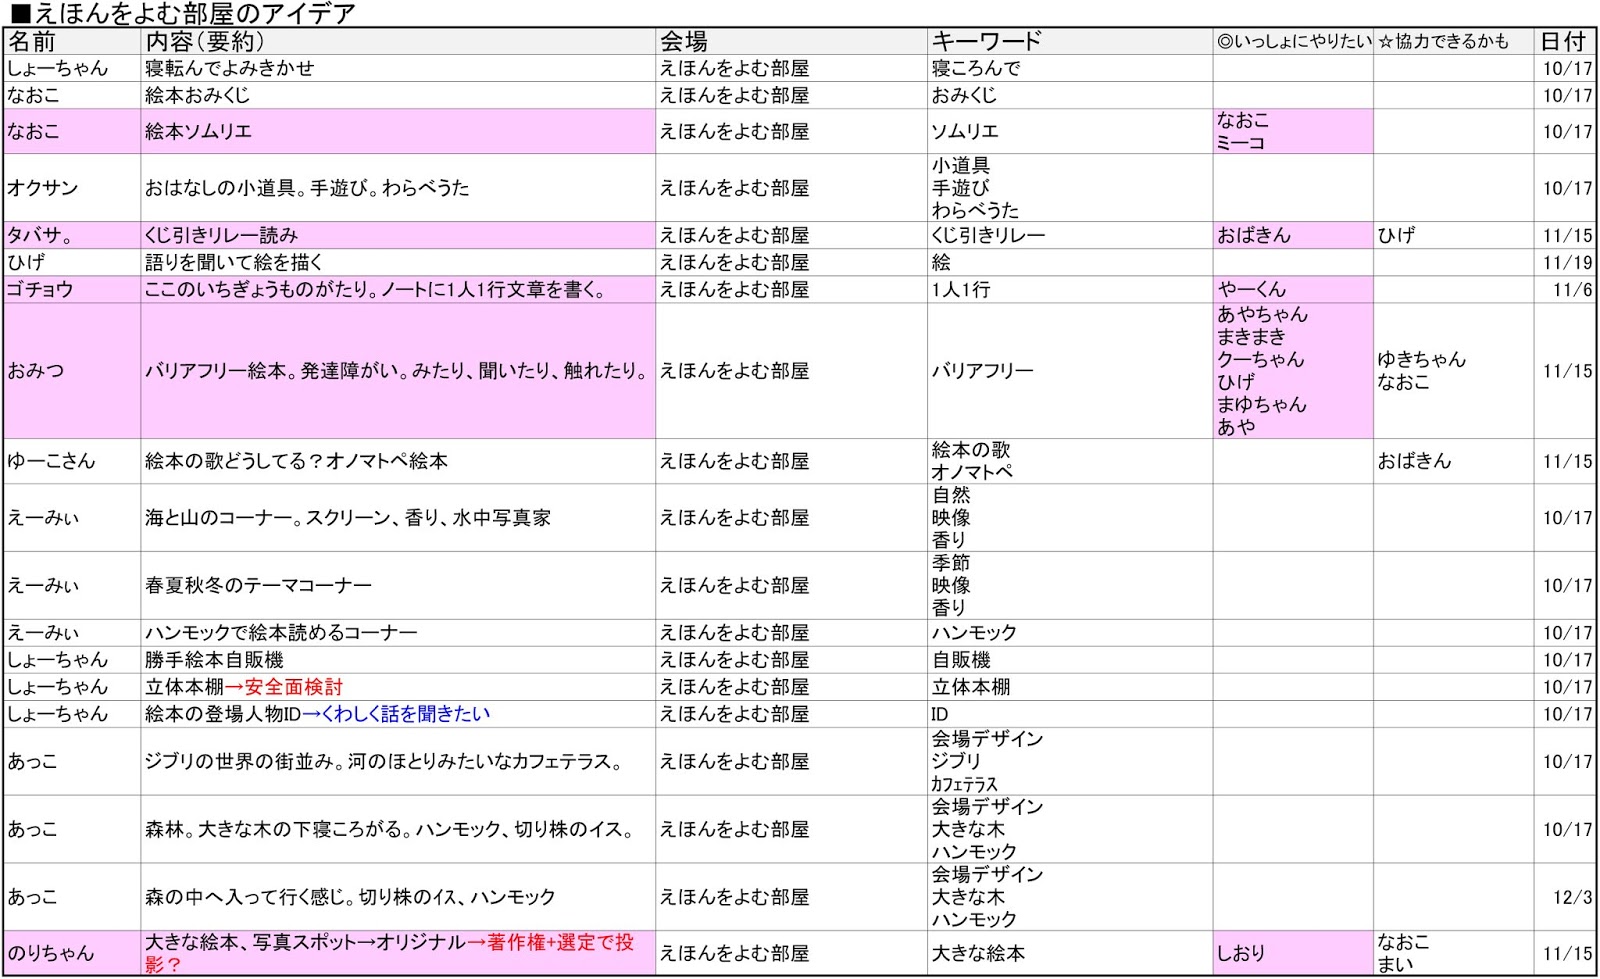Select the cell with なおこ and まい
Screen dimensions: 1600x979
(1453, 954)
